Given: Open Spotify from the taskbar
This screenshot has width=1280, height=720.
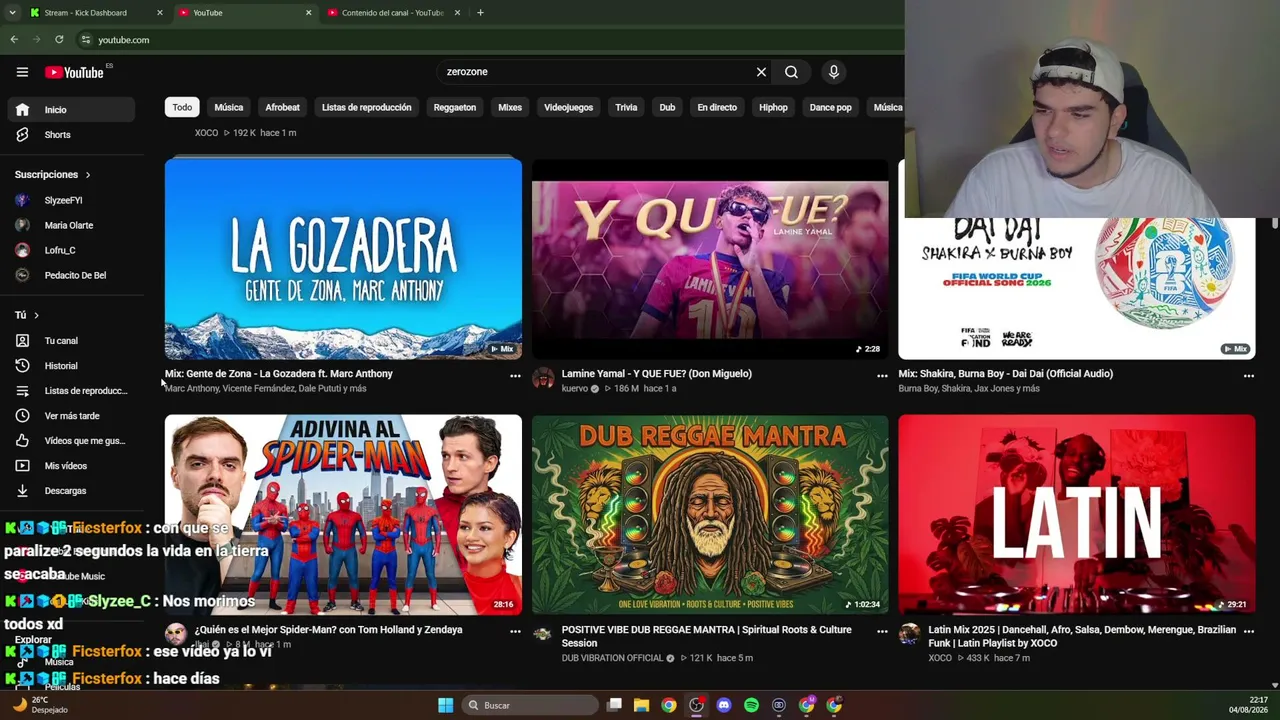Looking at the screenshot, I should 751,705.
